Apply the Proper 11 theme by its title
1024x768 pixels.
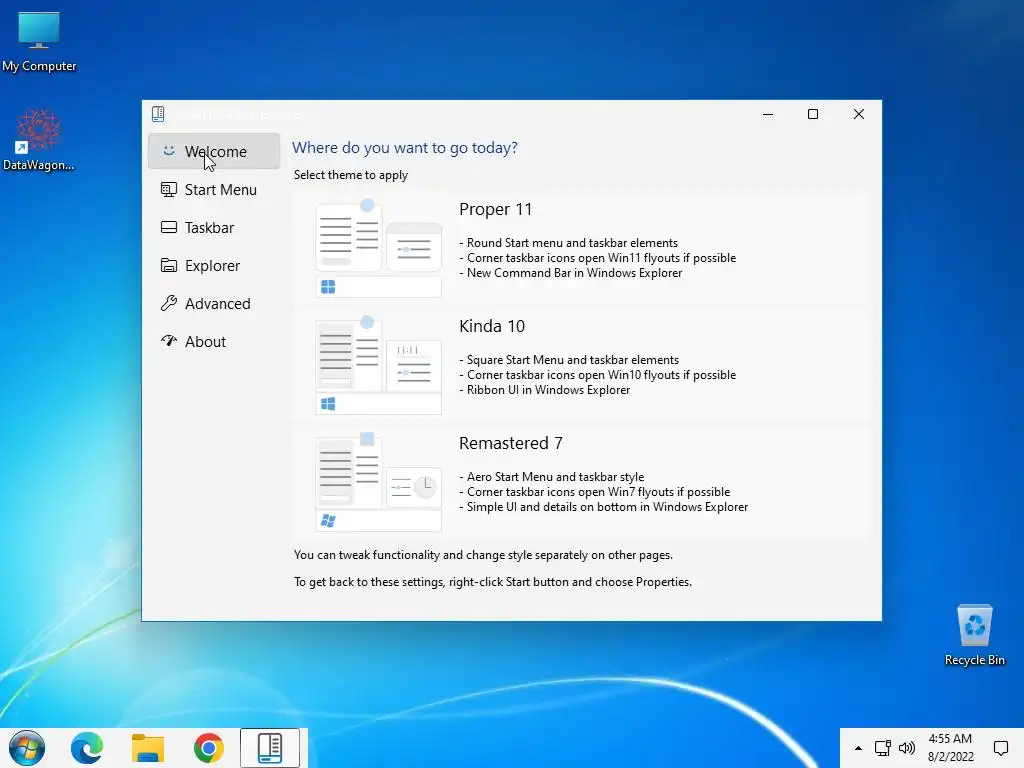tap(496, 209)
